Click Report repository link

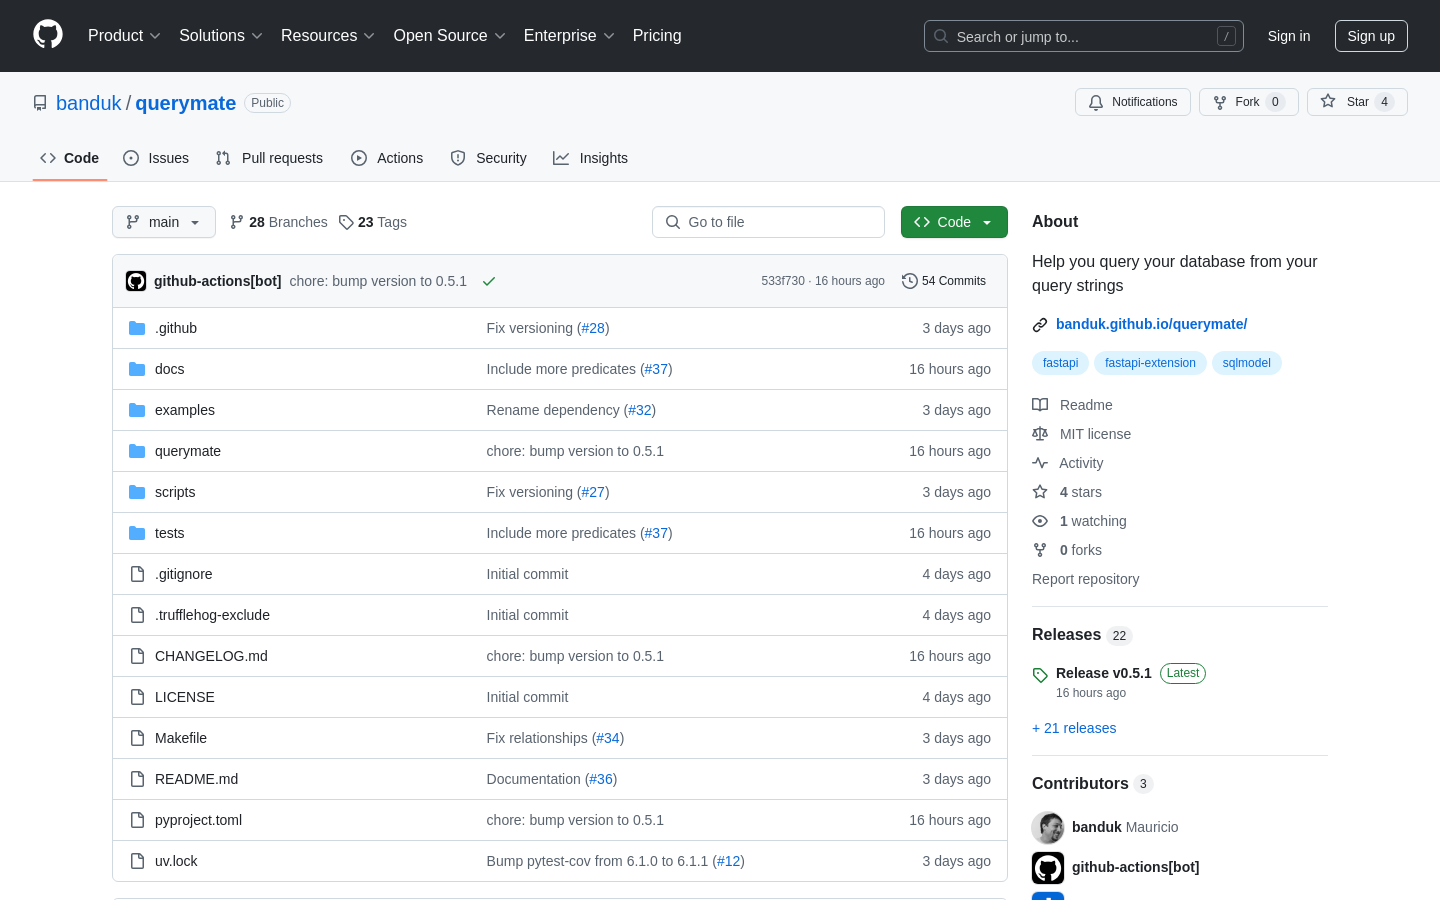point(1085,579)
